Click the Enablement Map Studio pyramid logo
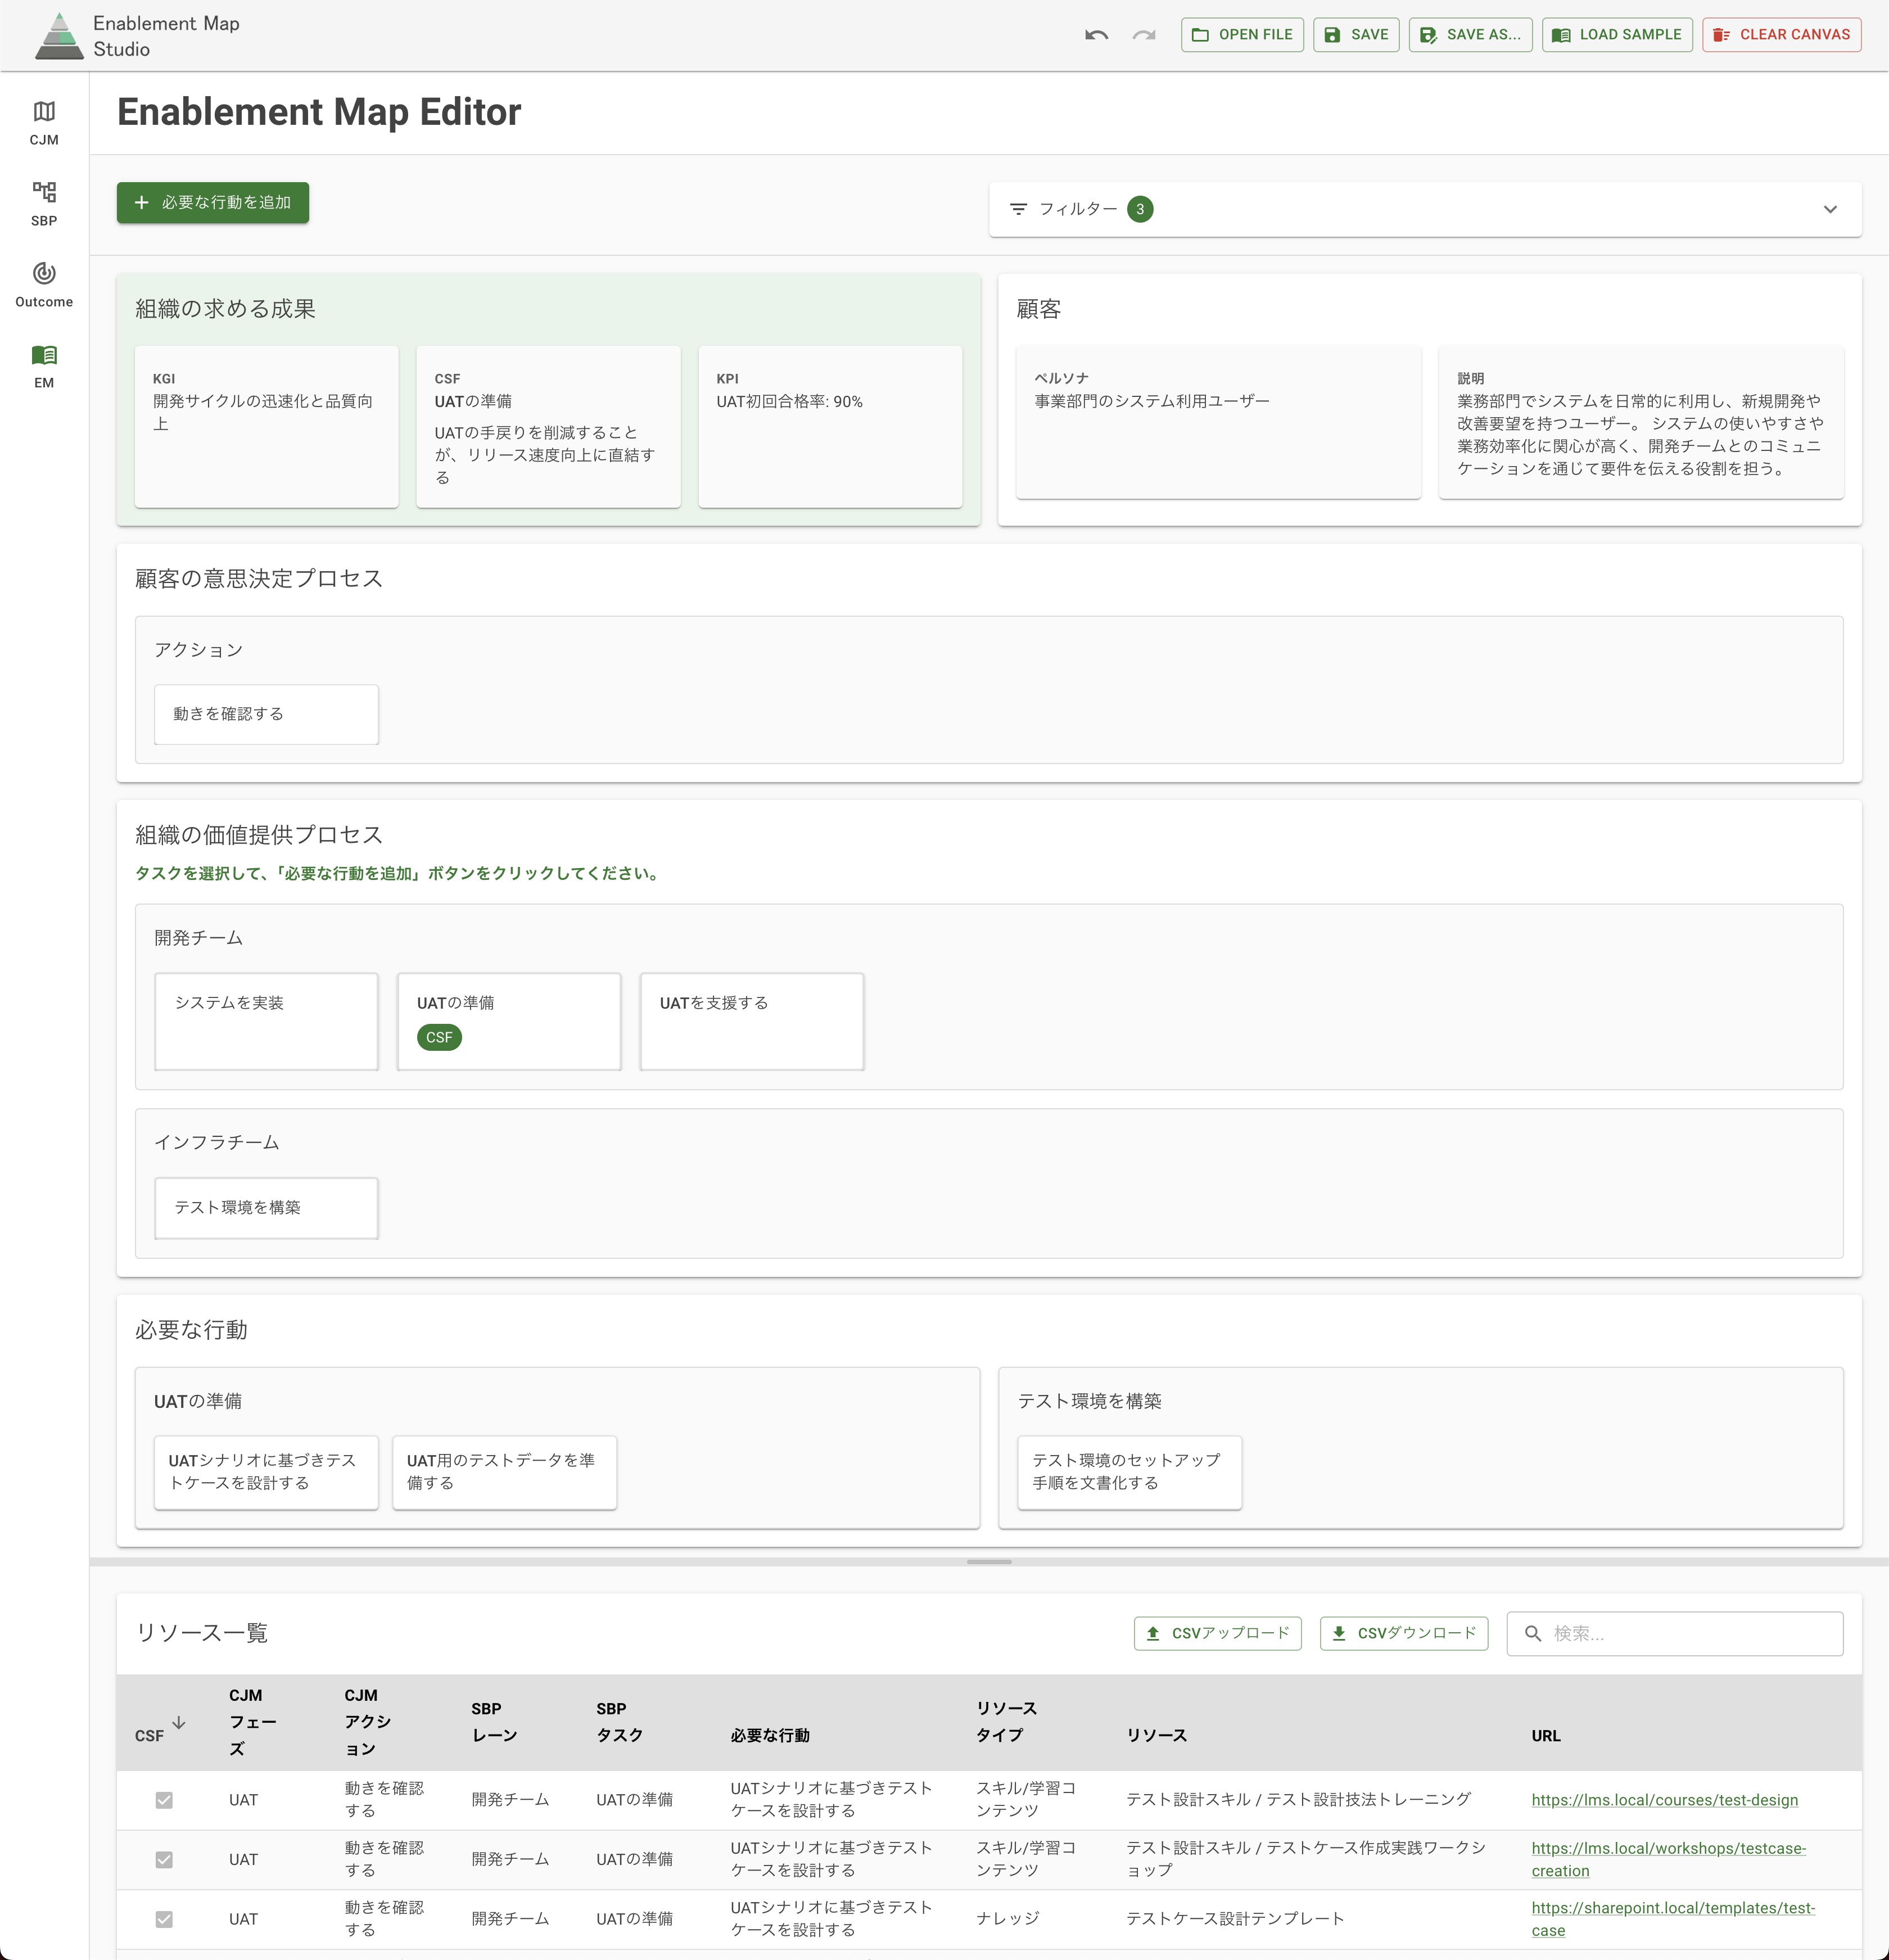Image resolution: width=1889 pixels, height=1960 pixels. [x=59, y=36]
